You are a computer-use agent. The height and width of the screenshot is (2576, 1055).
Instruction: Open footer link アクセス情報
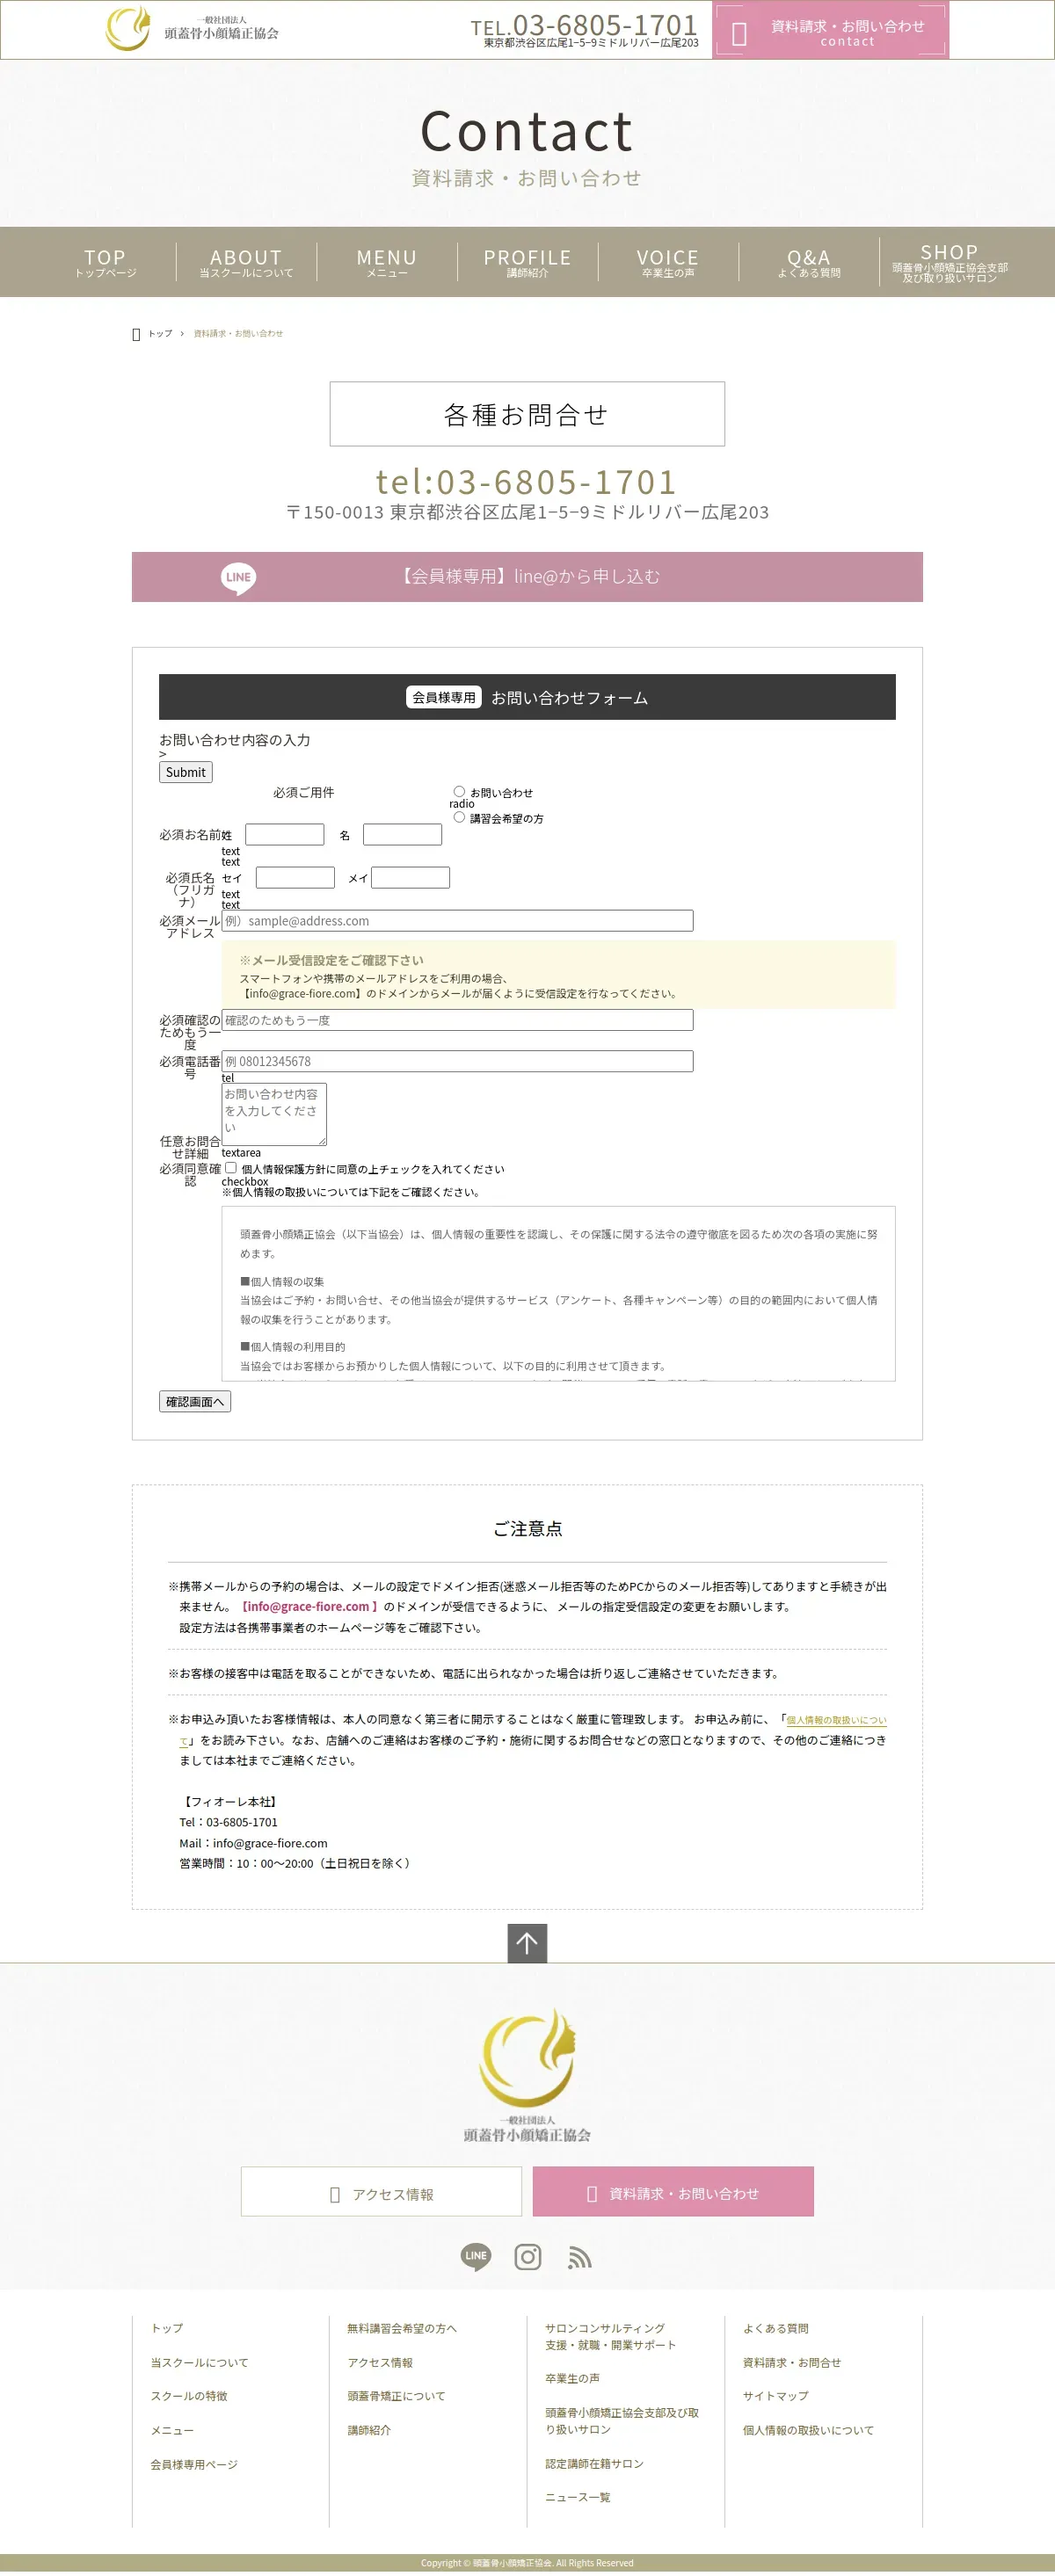click(x=380, y=2362)
